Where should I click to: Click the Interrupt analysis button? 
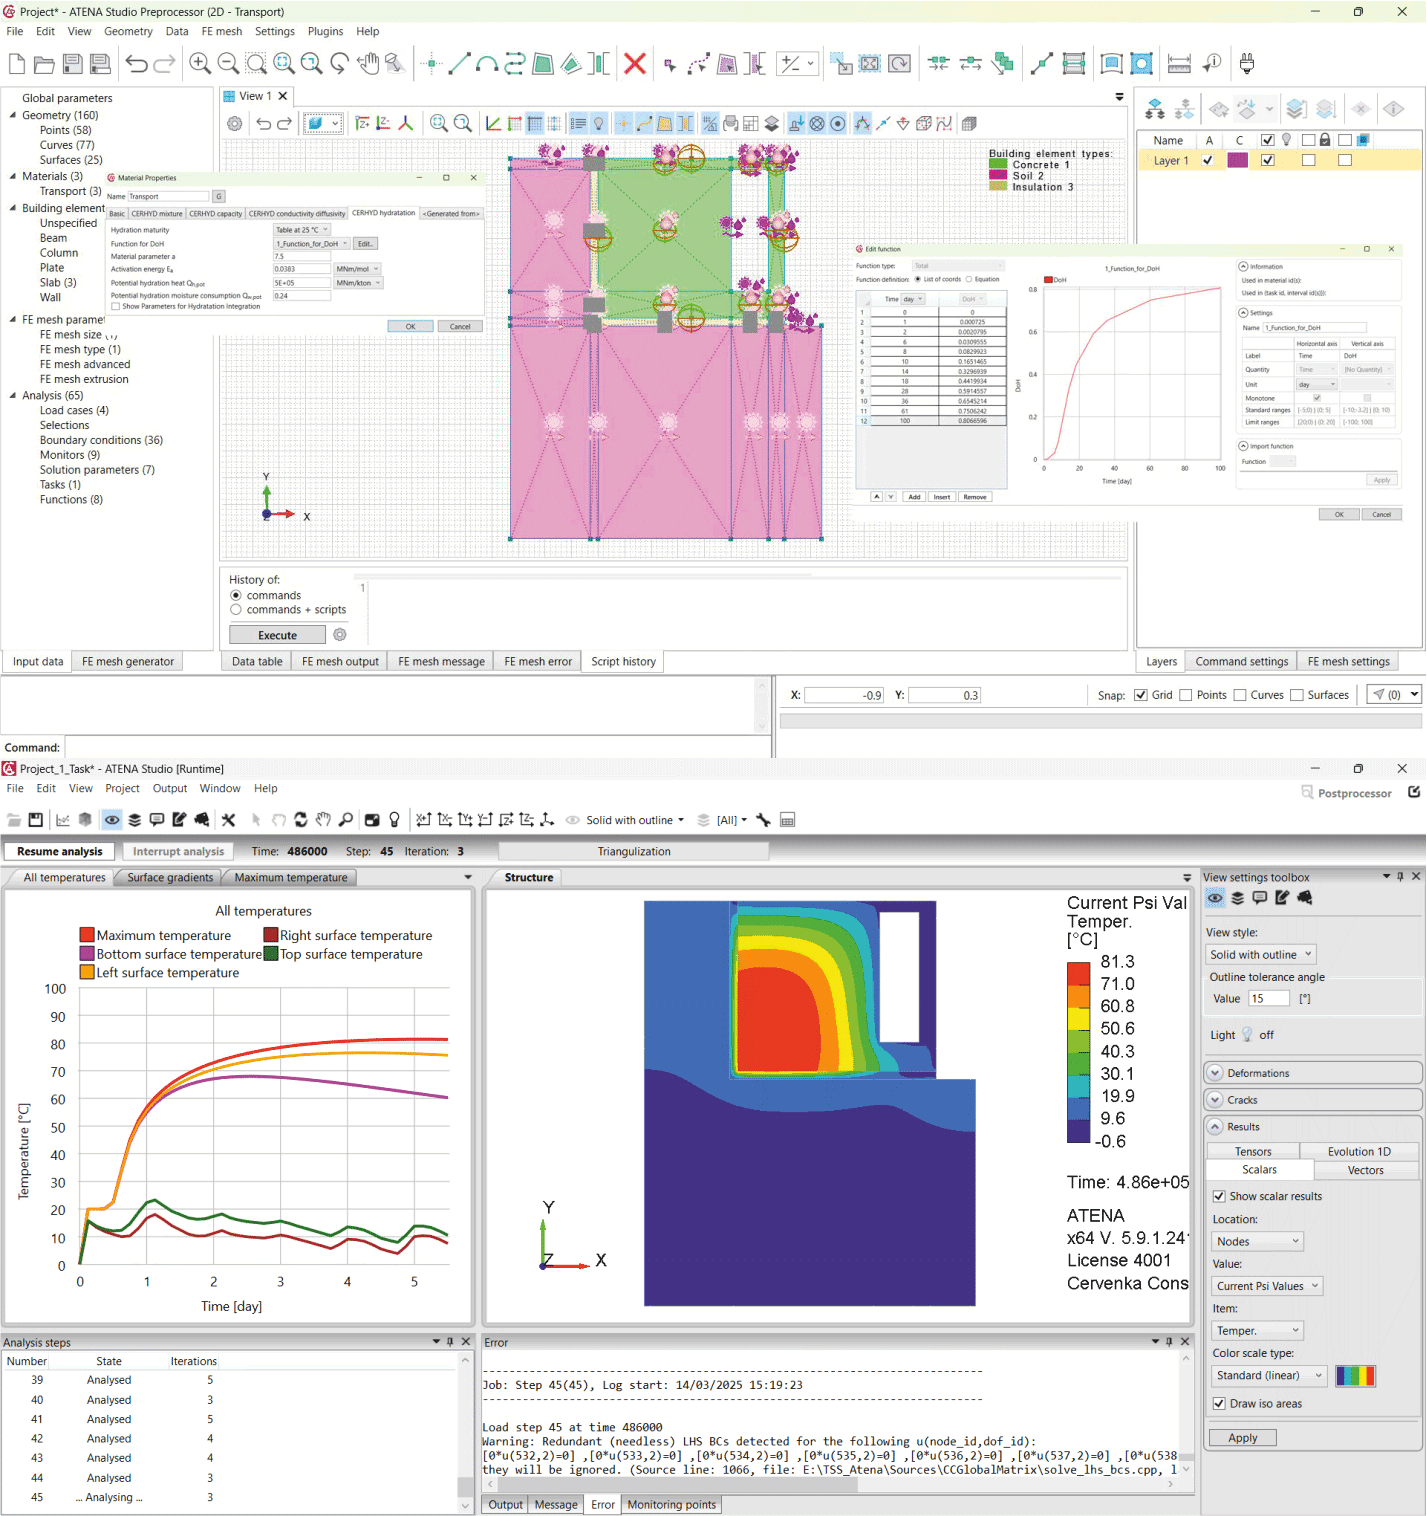coord(179,852)
